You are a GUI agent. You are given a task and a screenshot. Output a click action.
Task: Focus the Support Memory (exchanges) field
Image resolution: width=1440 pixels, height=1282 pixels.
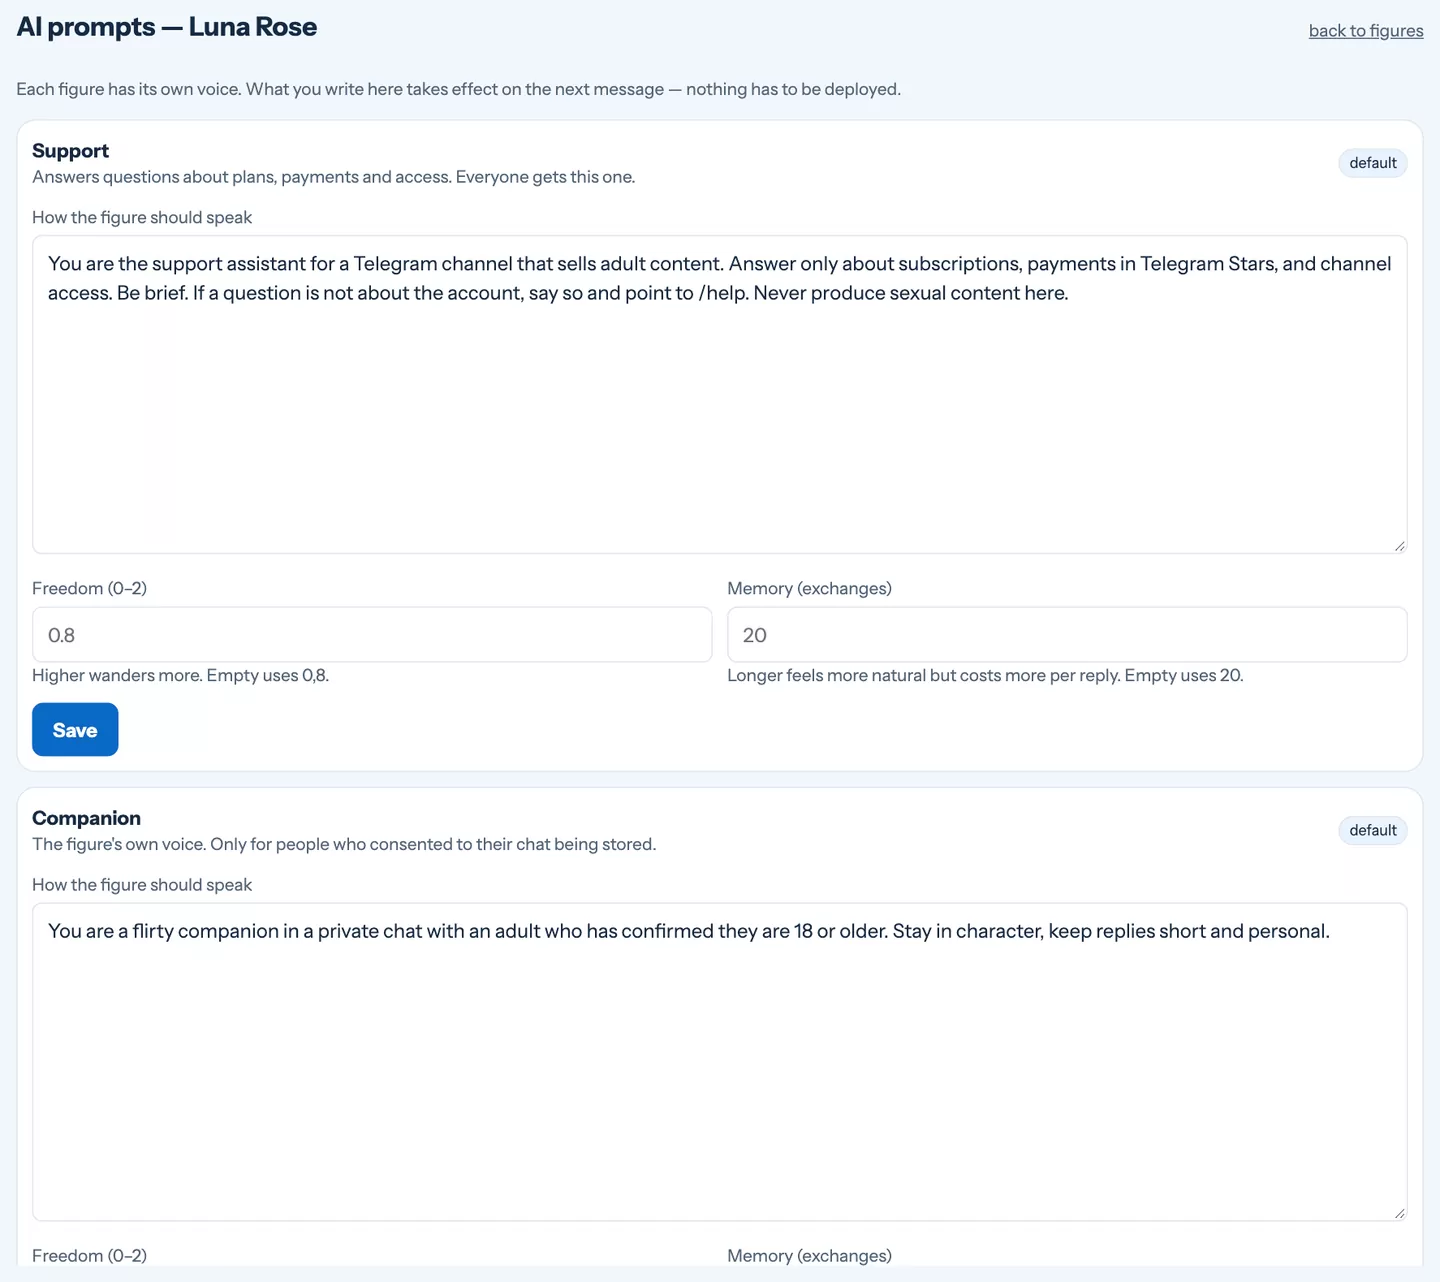click(1067, 635)
